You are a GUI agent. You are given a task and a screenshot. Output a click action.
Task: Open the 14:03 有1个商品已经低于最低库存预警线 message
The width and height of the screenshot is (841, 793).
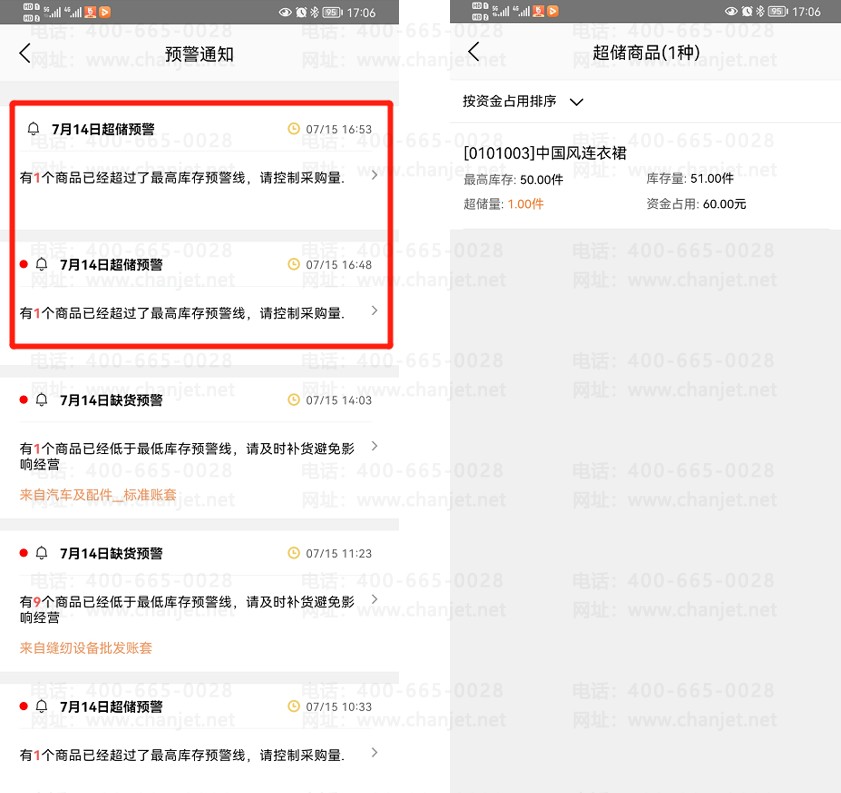[x=187, y=456]
